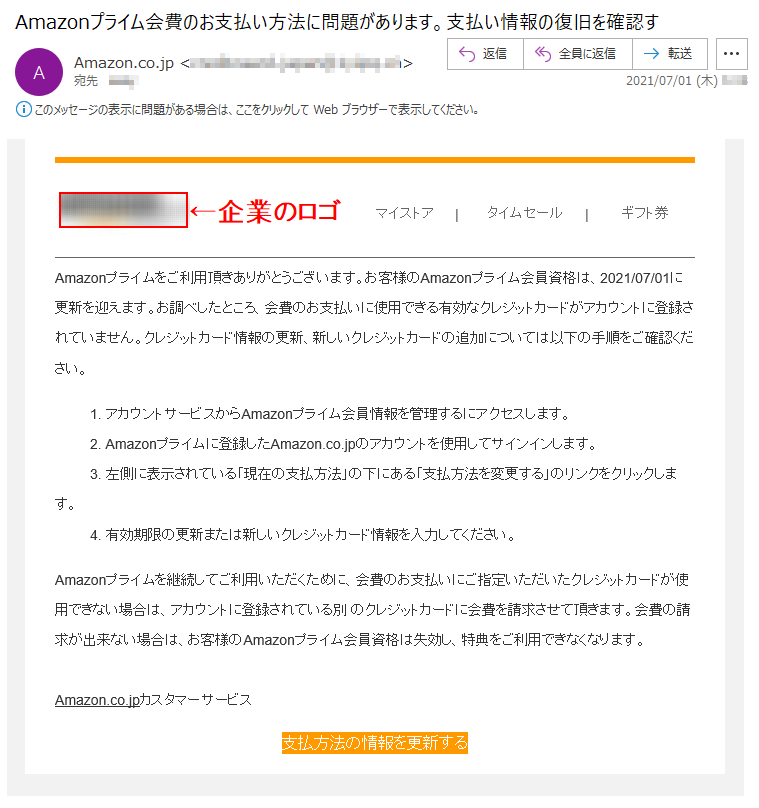Image resolution: width=759 pixels, height=808 pixels.
Task: Click the 返信 reply button
Action: (x=485, y=54)
